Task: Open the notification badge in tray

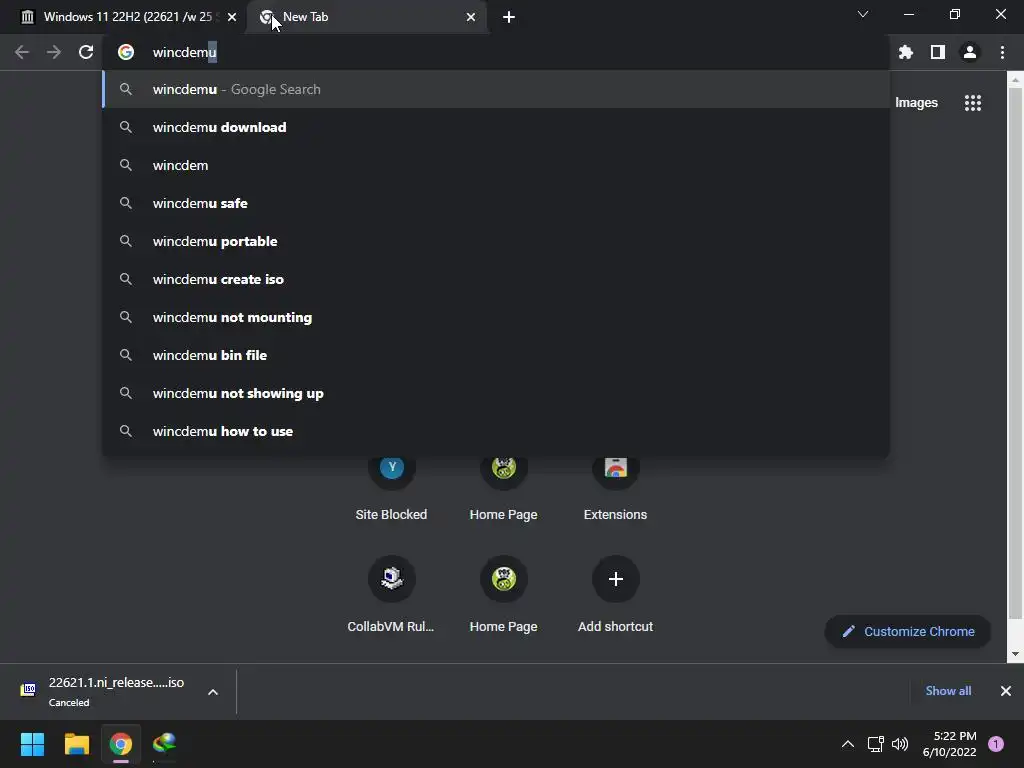Action: [996, 744]
